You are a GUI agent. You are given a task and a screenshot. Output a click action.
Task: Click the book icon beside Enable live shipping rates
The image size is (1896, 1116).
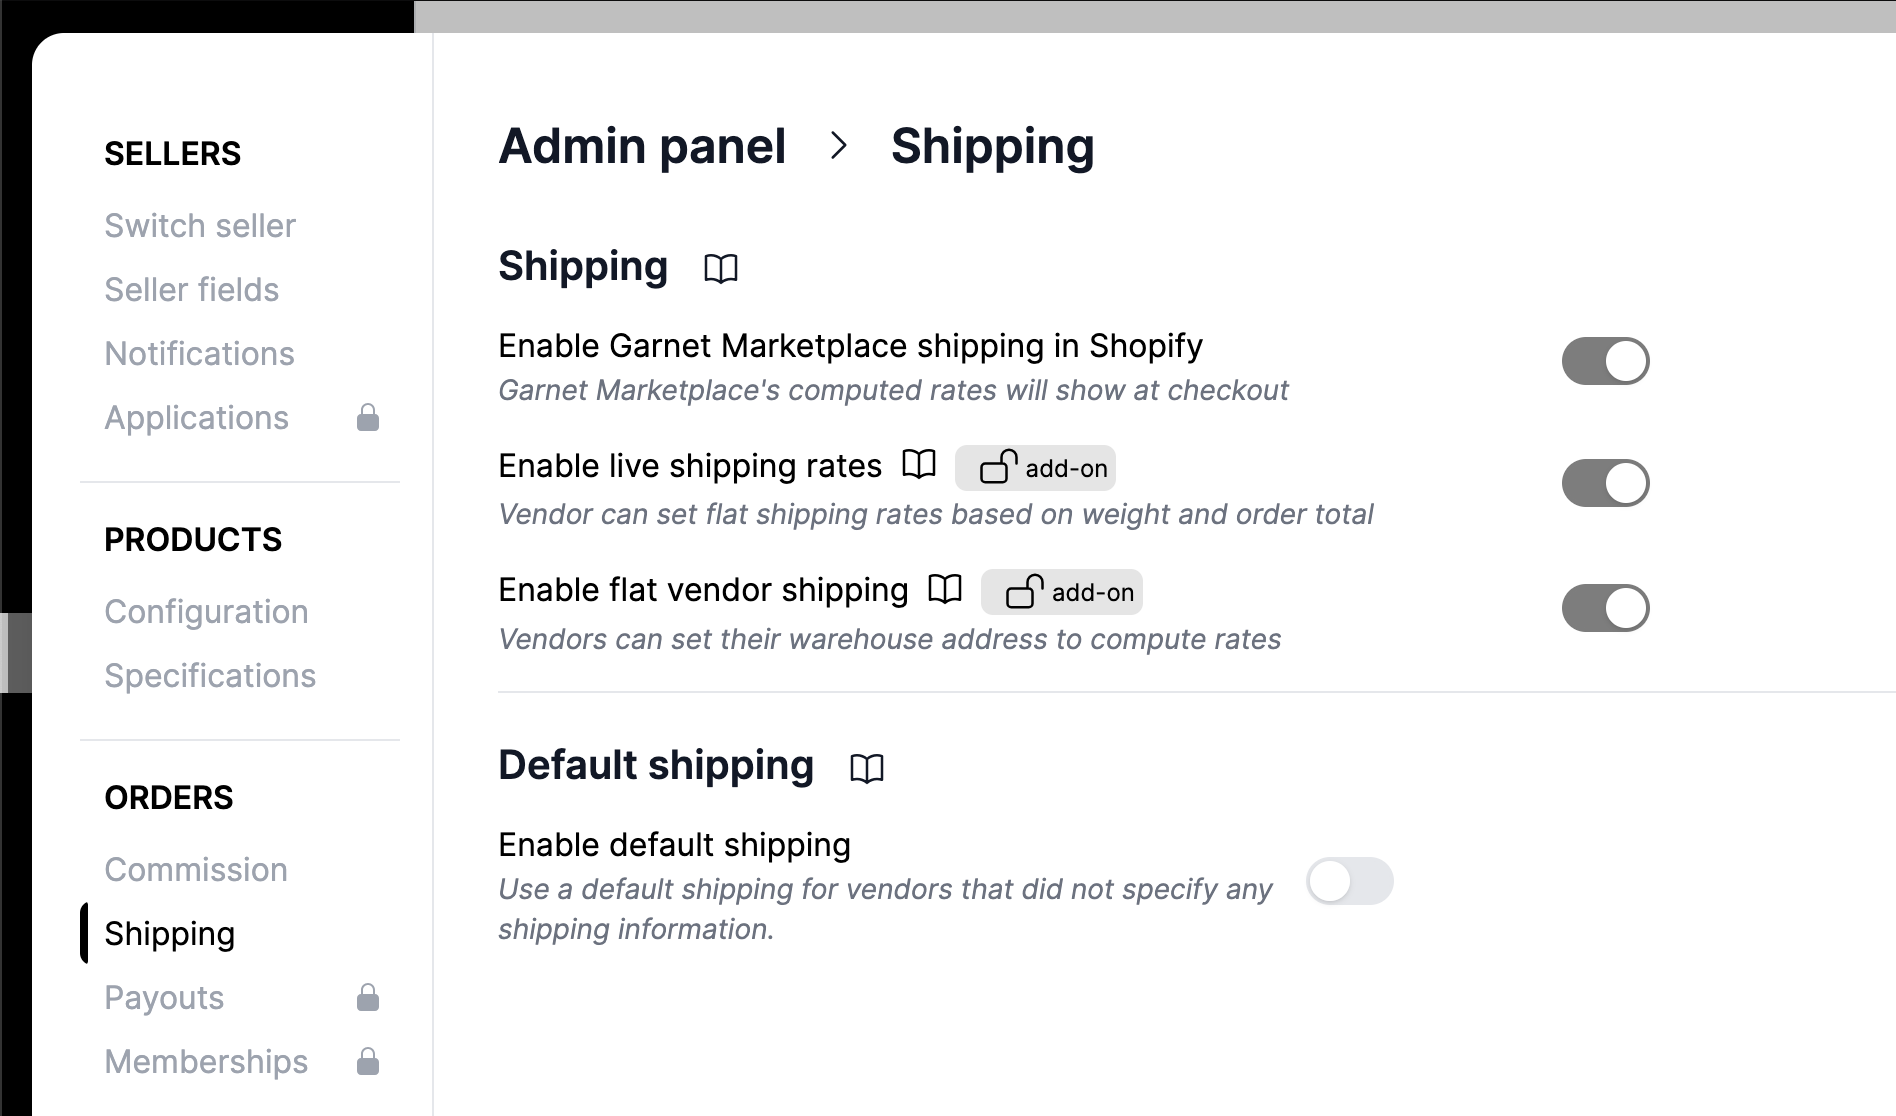919,464
